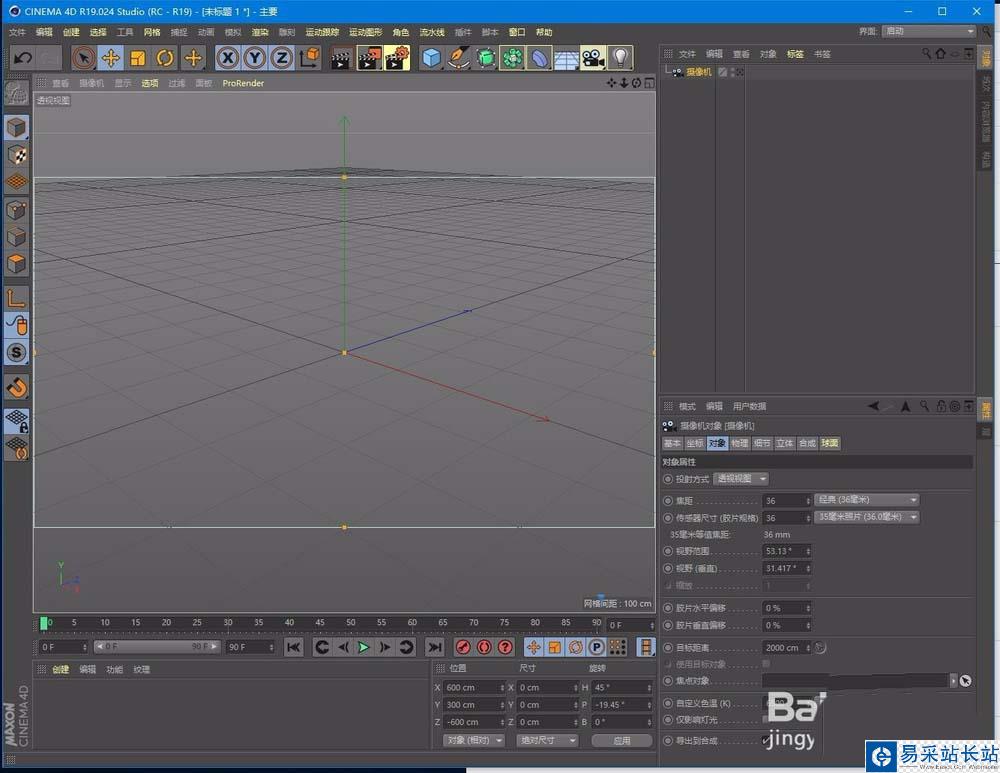
Task: Click the camera object icon in toolbar
Action: (594, 59)
